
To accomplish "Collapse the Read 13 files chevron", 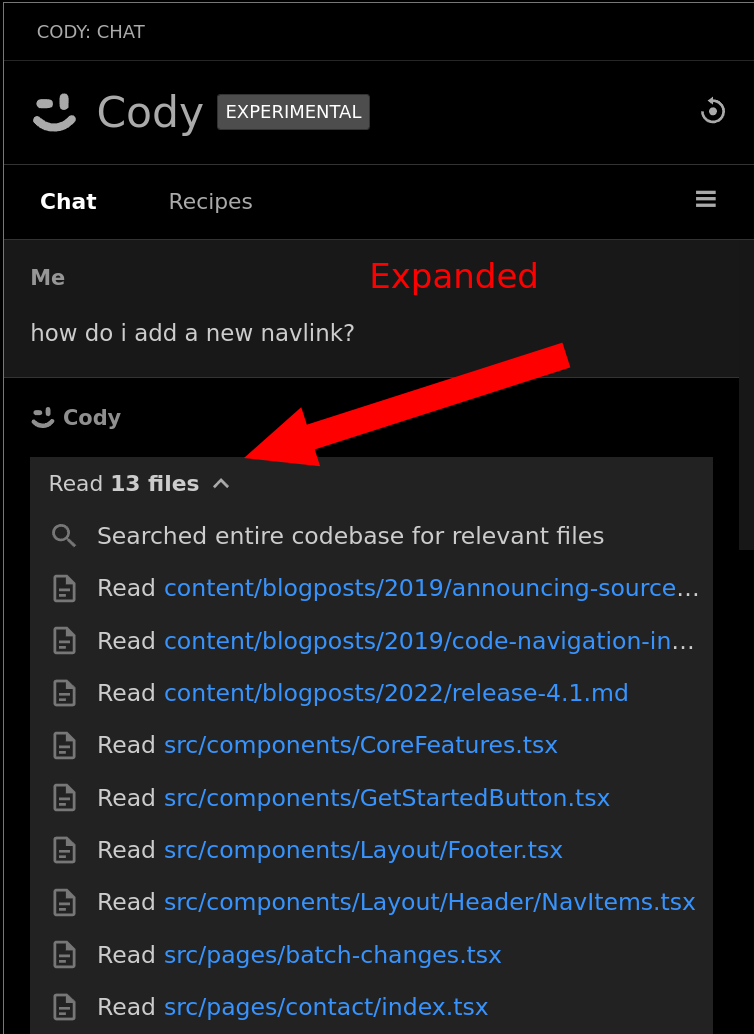I will click(x=221, y=484).
